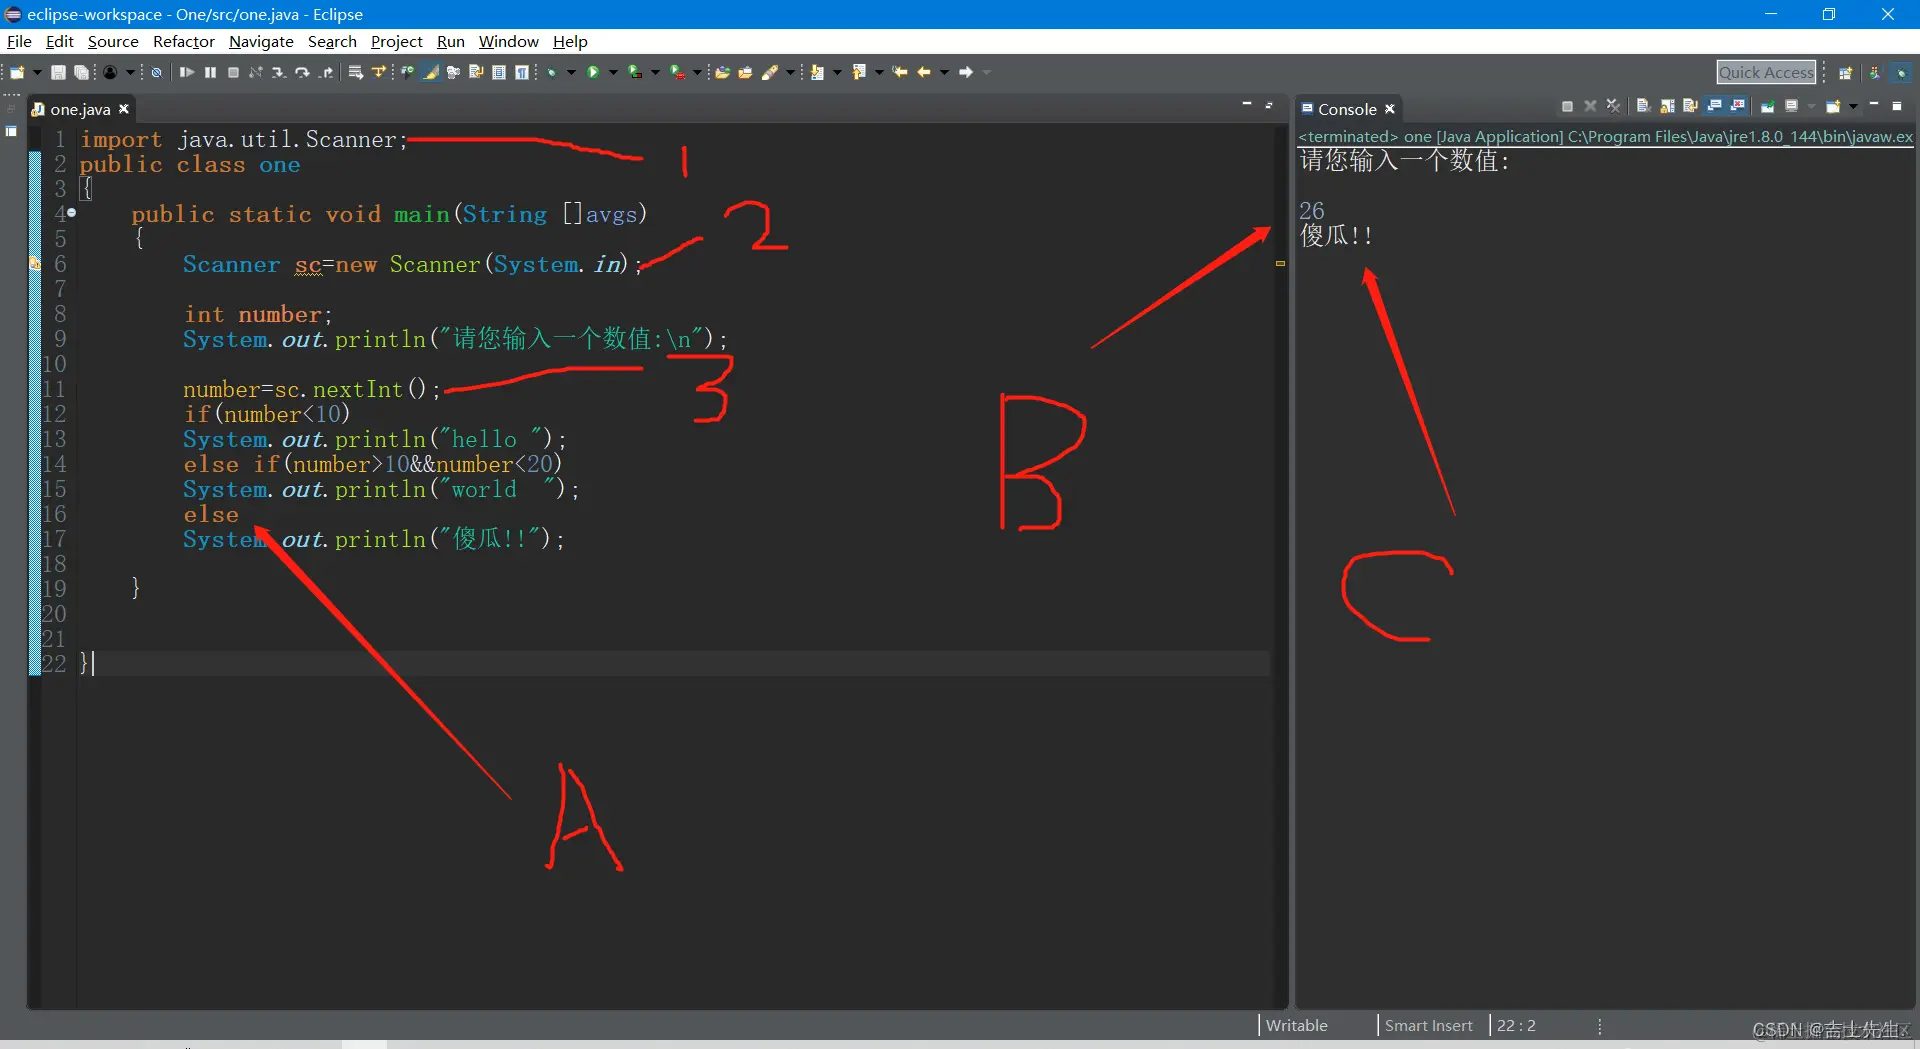1920x1049 pixels.
Task: Open the Refactor menu
Action: [184, 42]
